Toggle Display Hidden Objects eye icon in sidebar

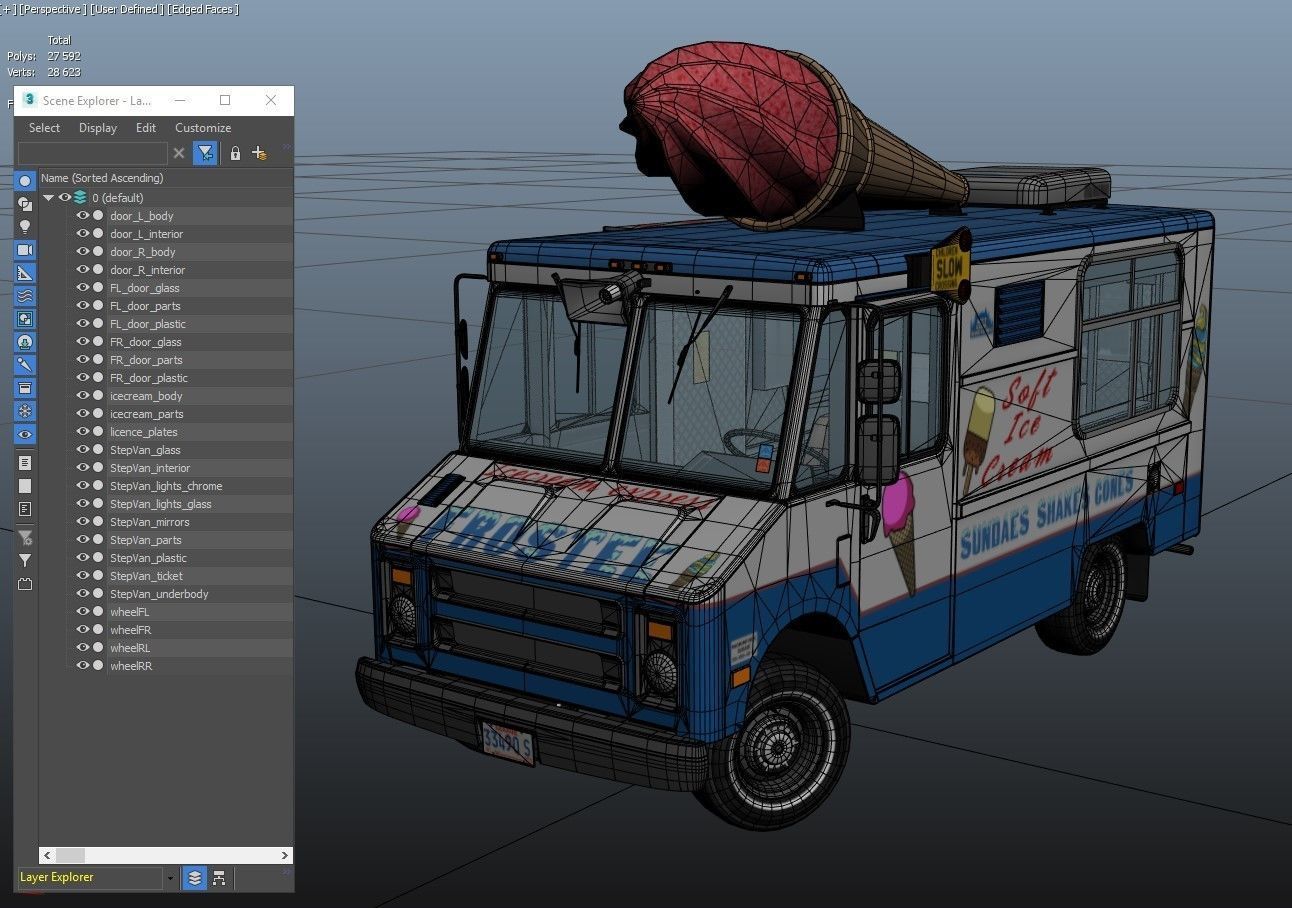click(25, 434)
